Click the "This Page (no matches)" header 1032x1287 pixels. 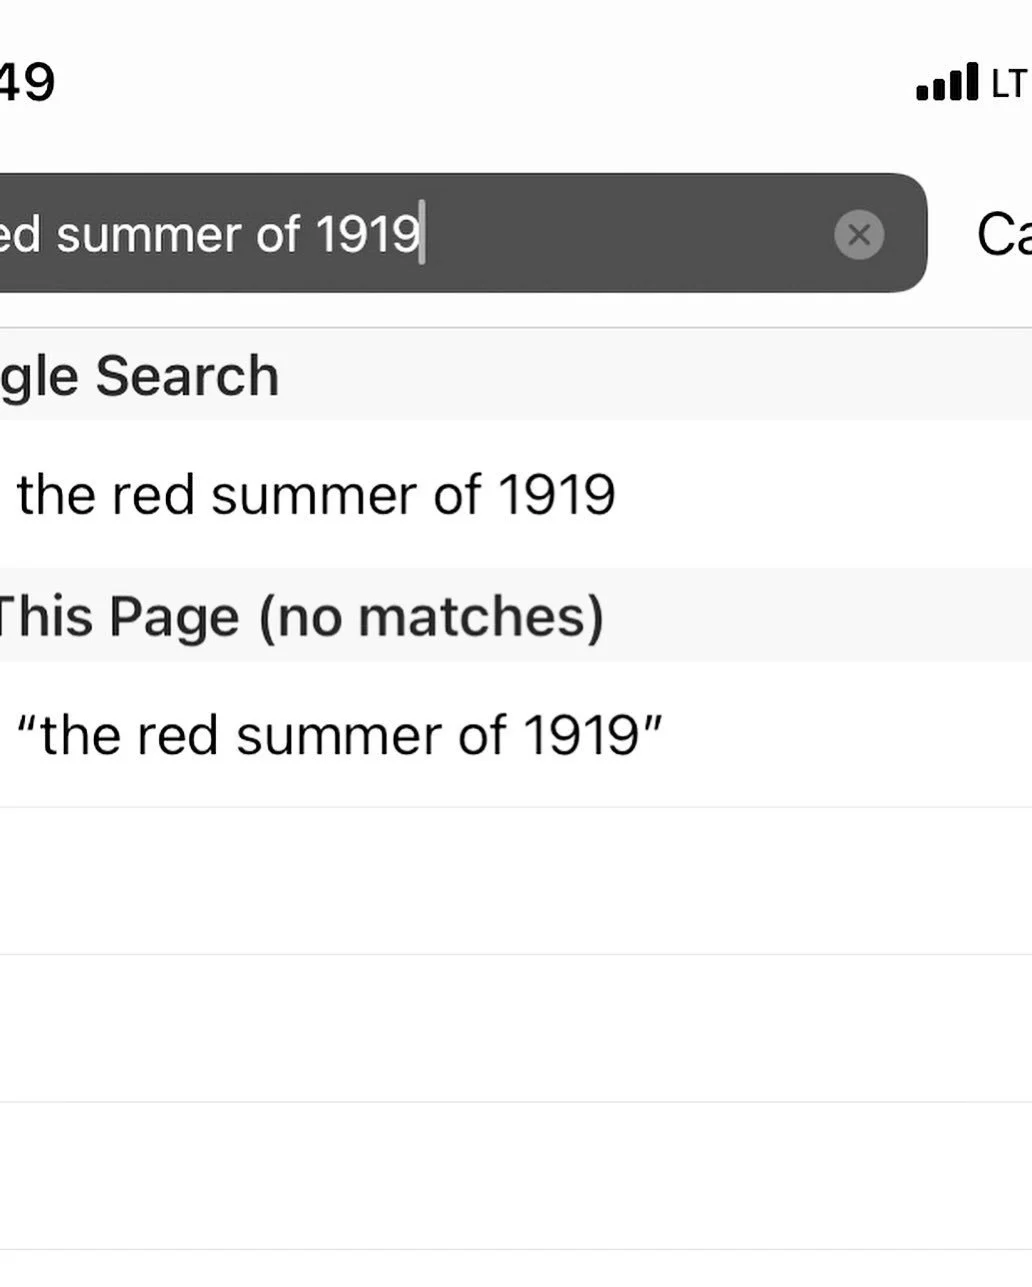click(300, 616)
